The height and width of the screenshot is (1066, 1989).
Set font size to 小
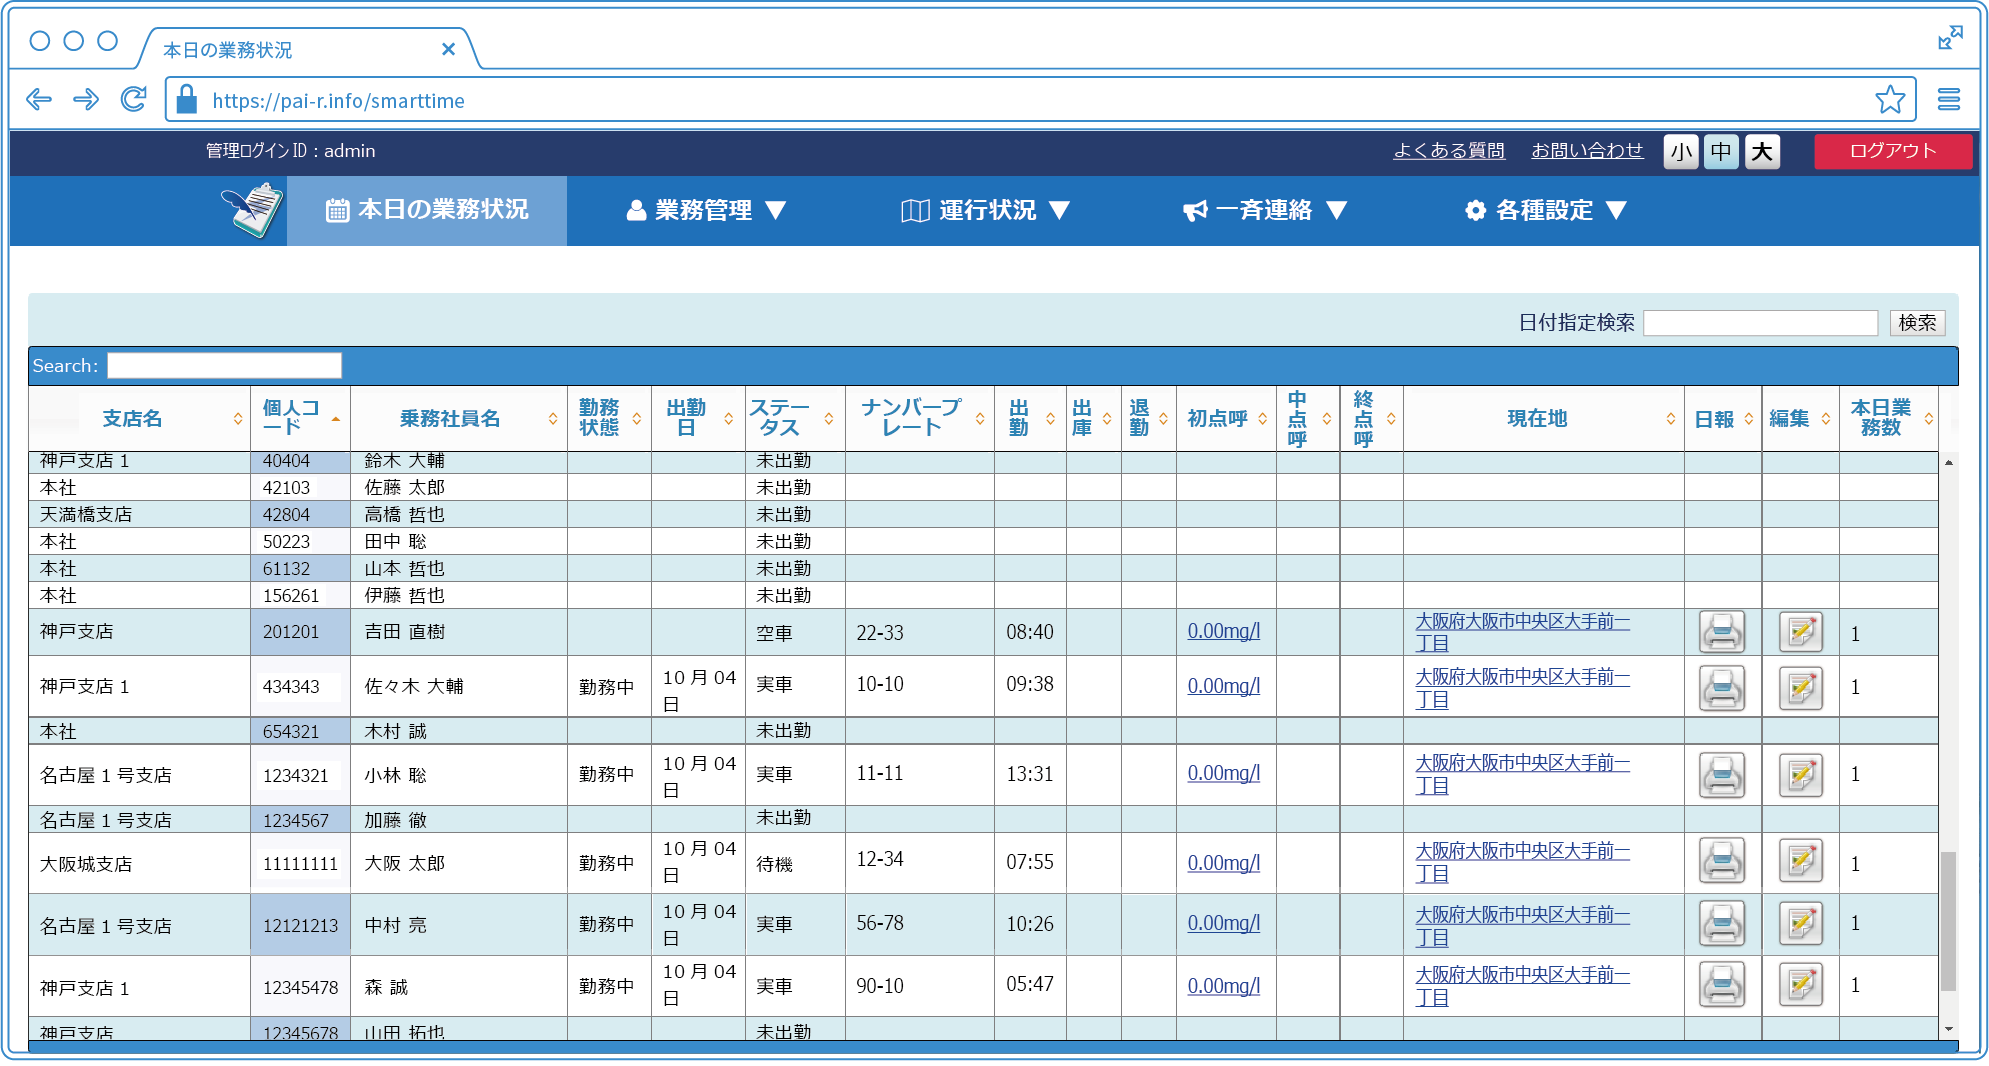click(1681, 152)
